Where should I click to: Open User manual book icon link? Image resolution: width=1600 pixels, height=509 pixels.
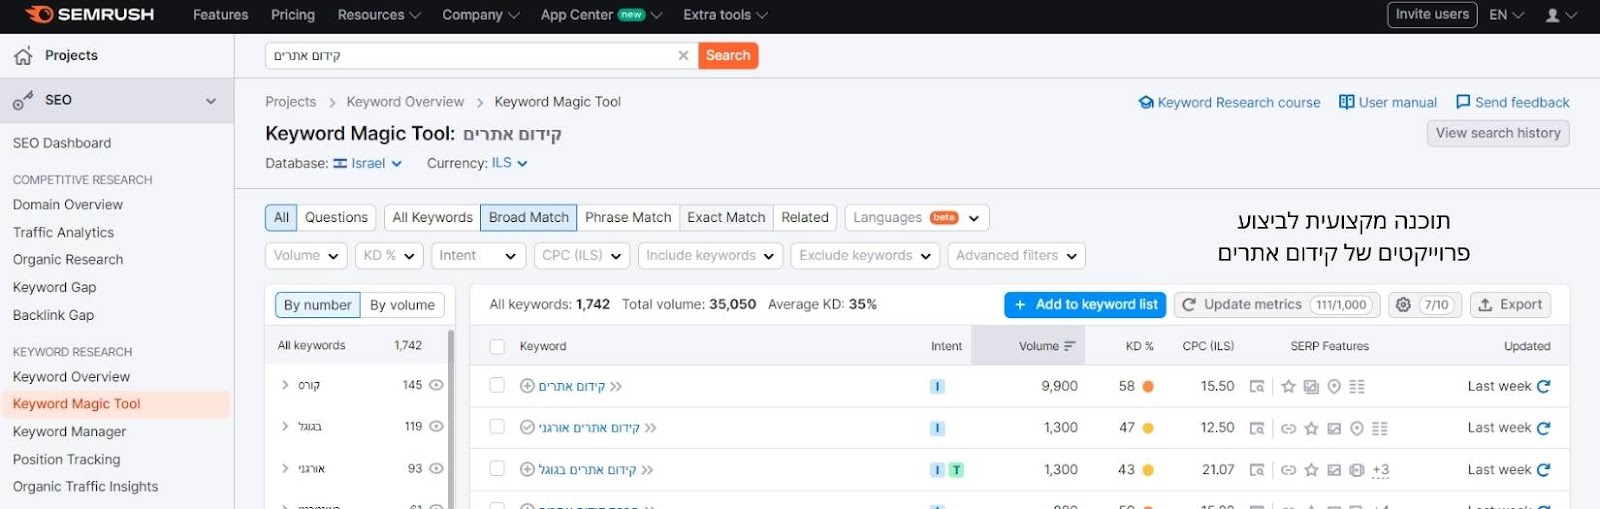(x=1346, y=102)
